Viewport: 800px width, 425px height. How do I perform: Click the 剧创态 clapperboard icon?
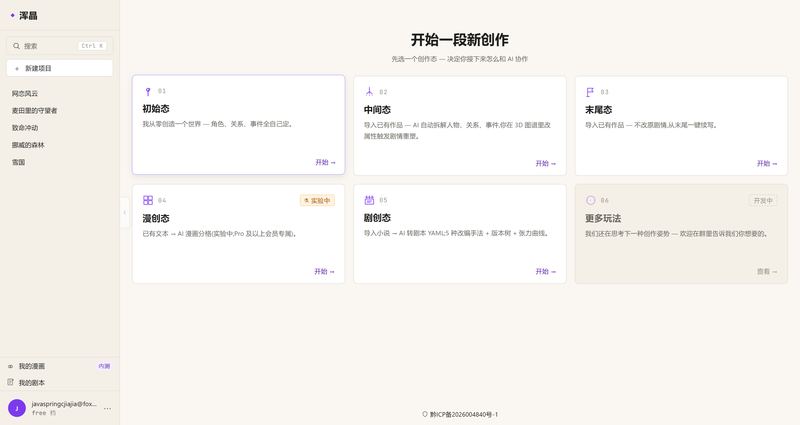[369, 200]
